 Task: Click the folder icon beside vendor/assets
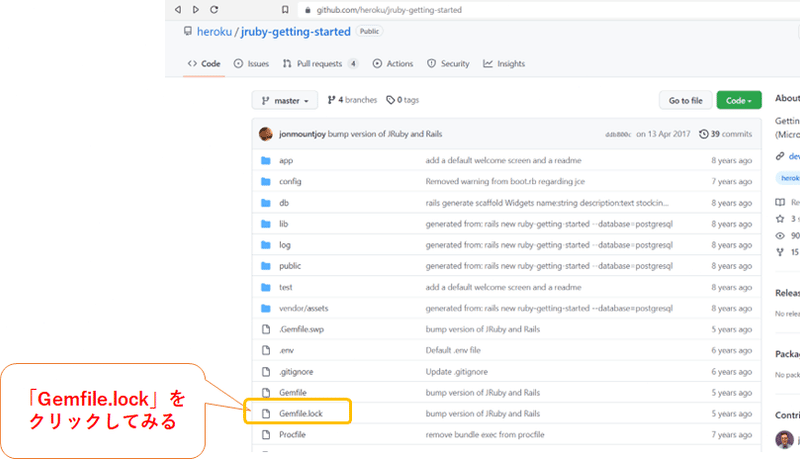pos(266,309)
